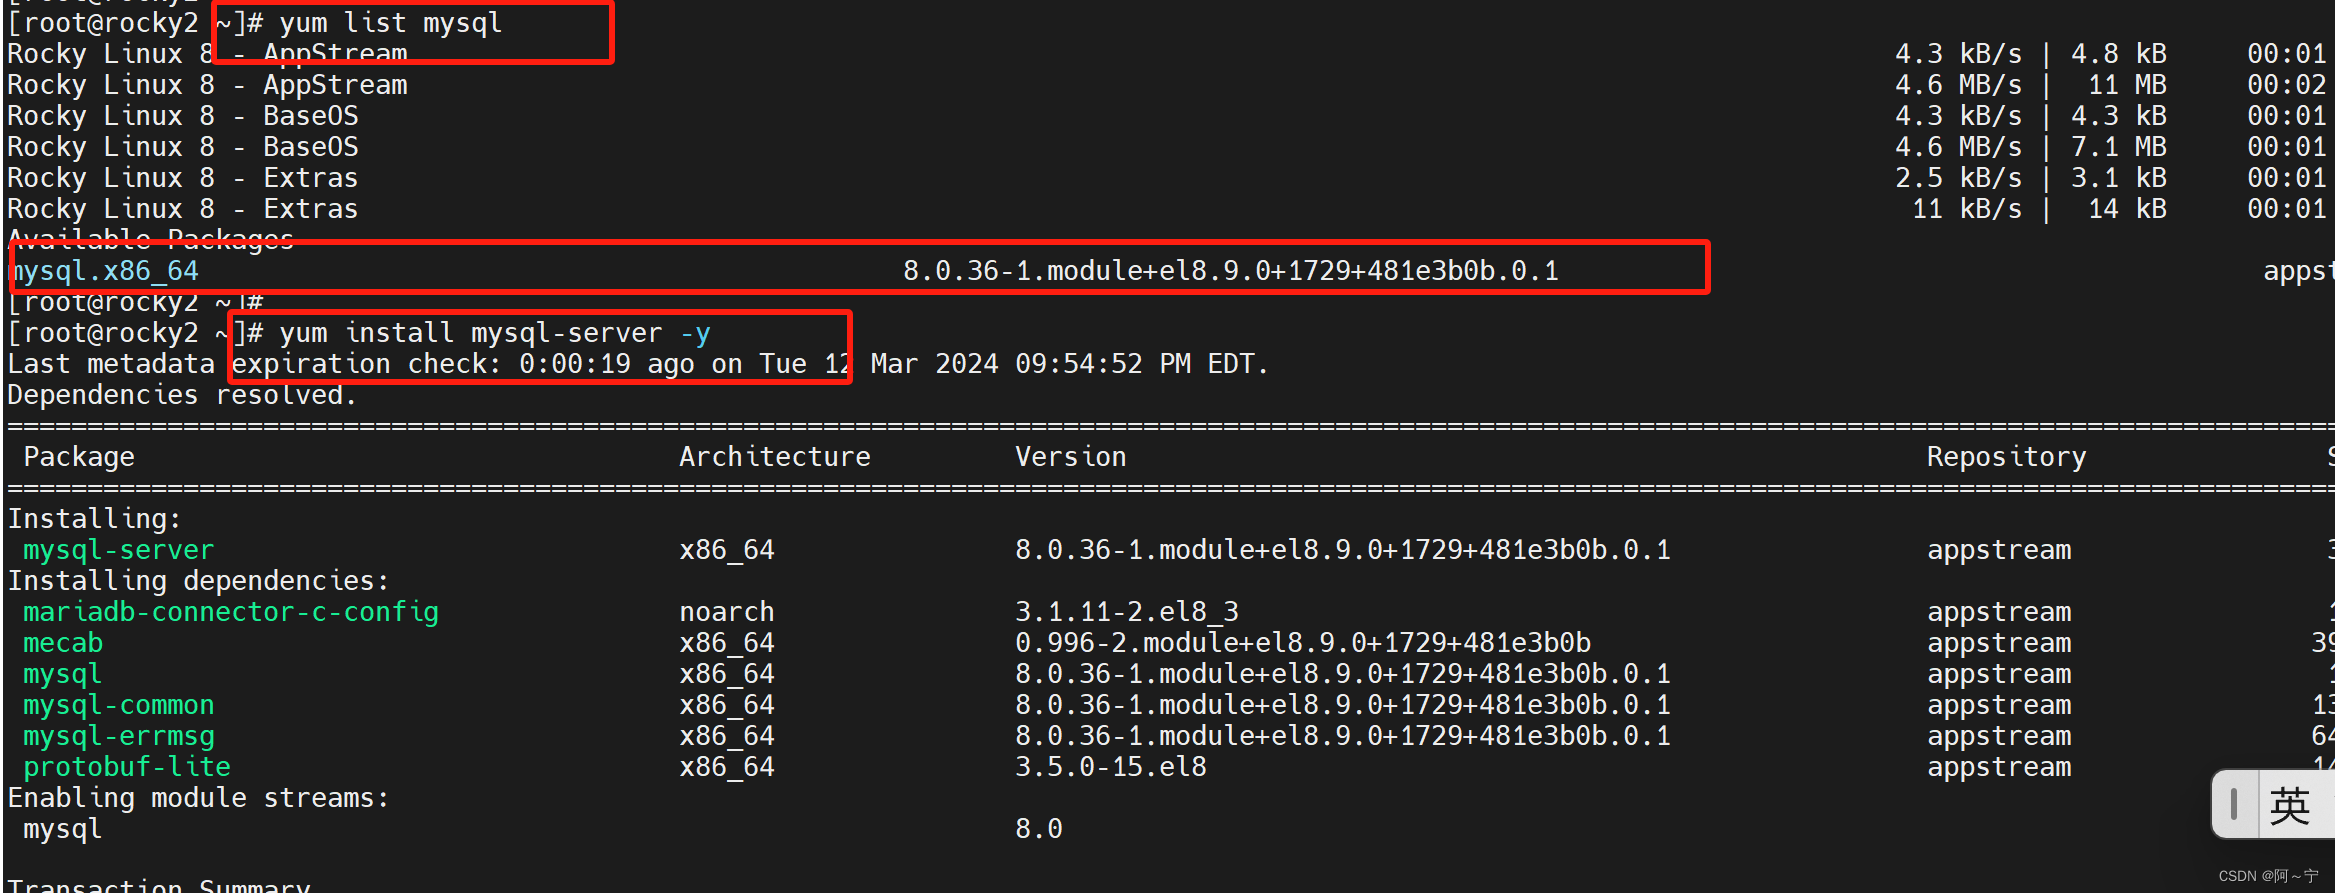This screenshot has height=893, width=2335.
Task: Click the 'mysql-server' package name
Action: tap(119, 550)
